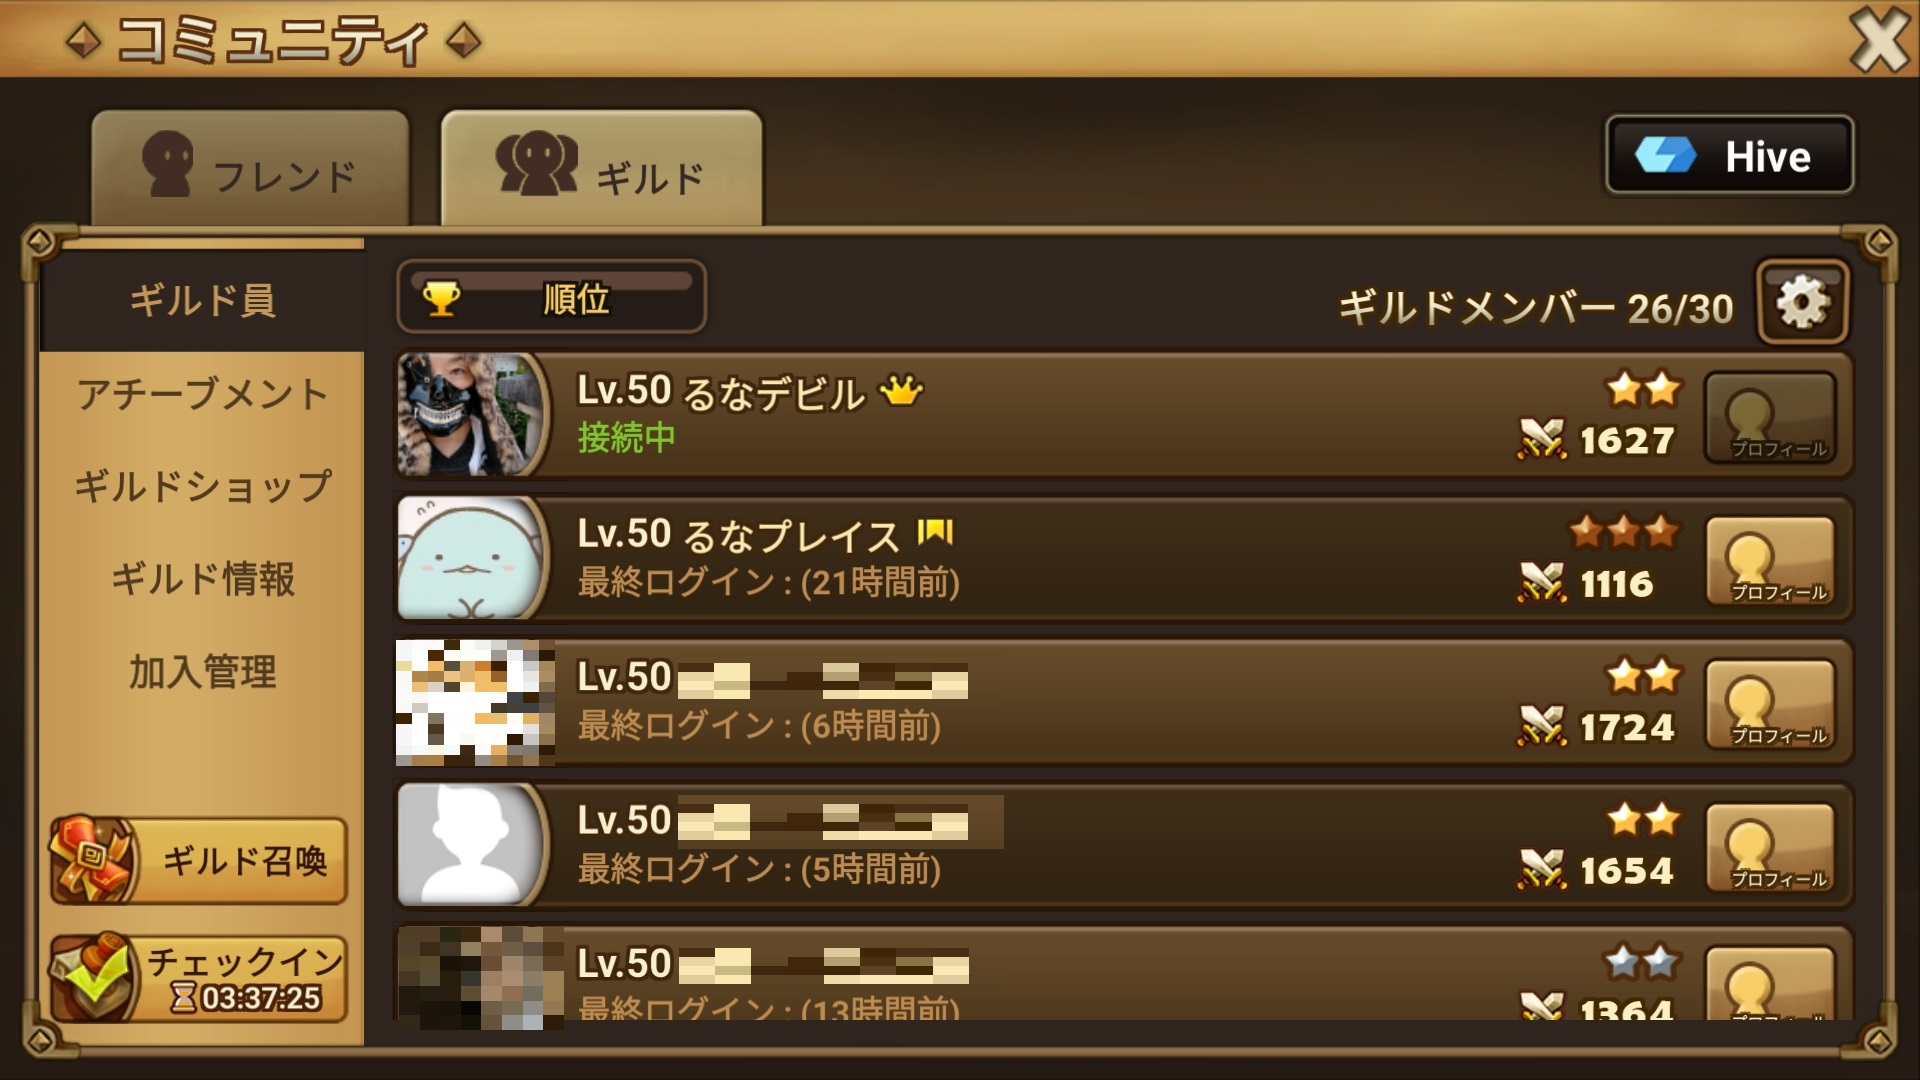The width and height of the screenshot is (1920, 1080).
Task: Switch to the ギルド tab
Action: [x=601, y=168]
